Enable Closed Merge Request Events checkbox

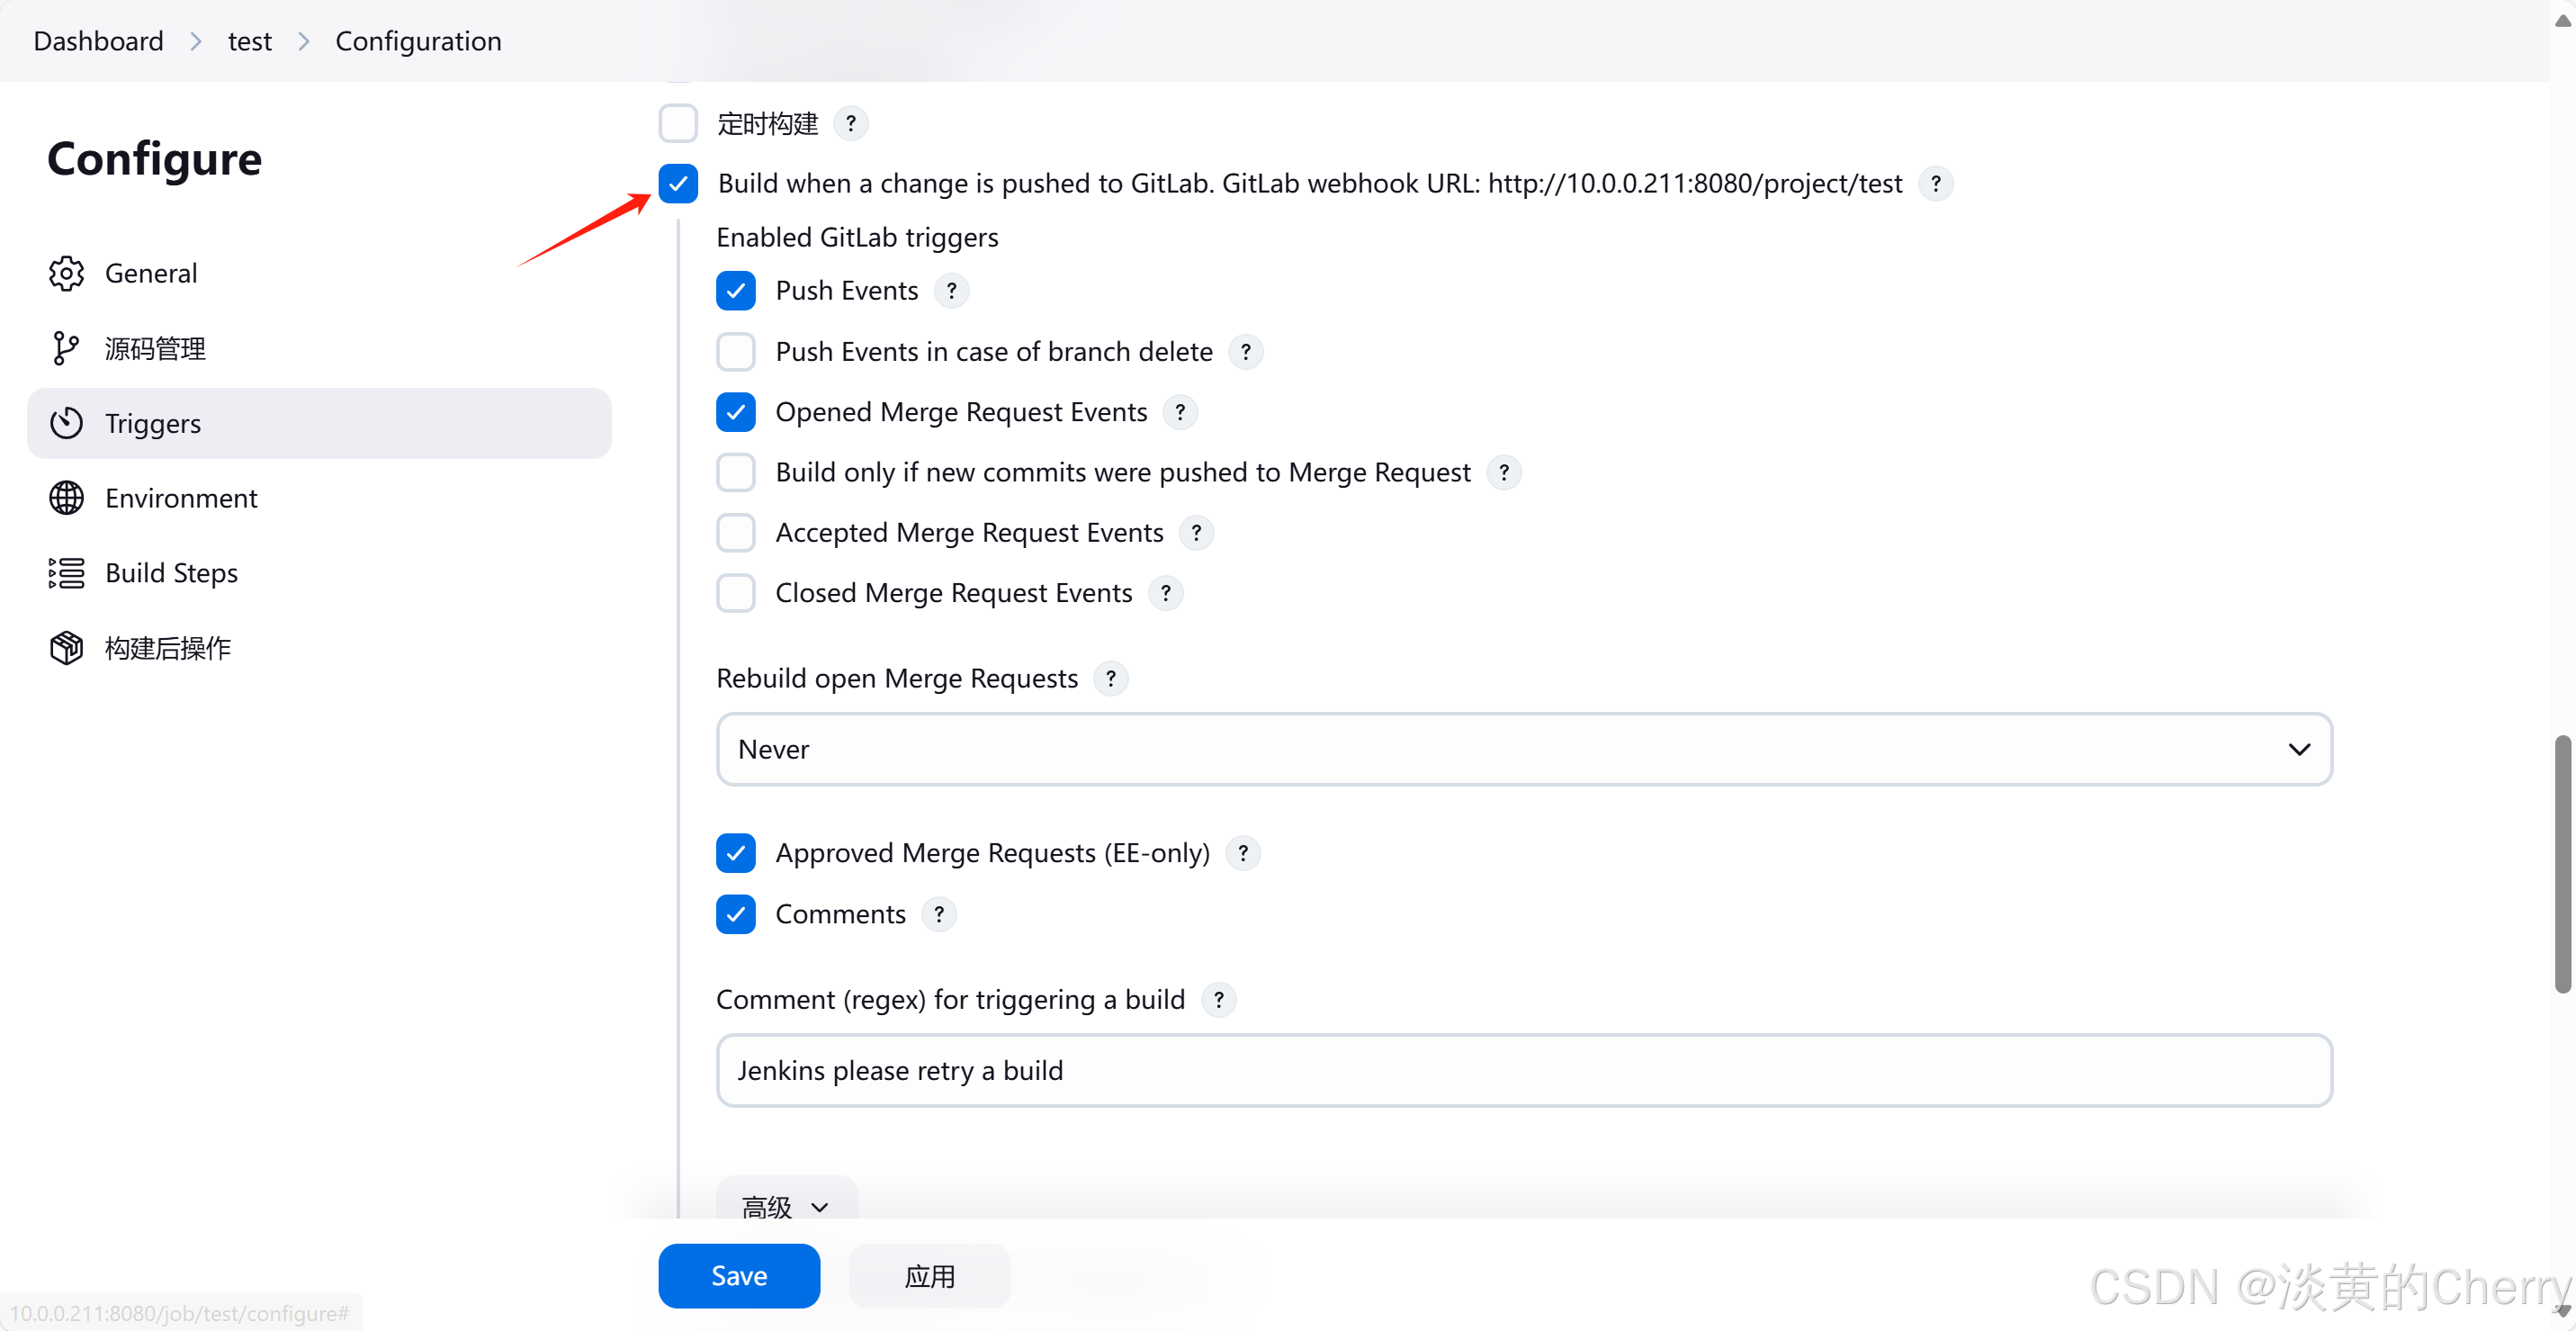(736, 593)
